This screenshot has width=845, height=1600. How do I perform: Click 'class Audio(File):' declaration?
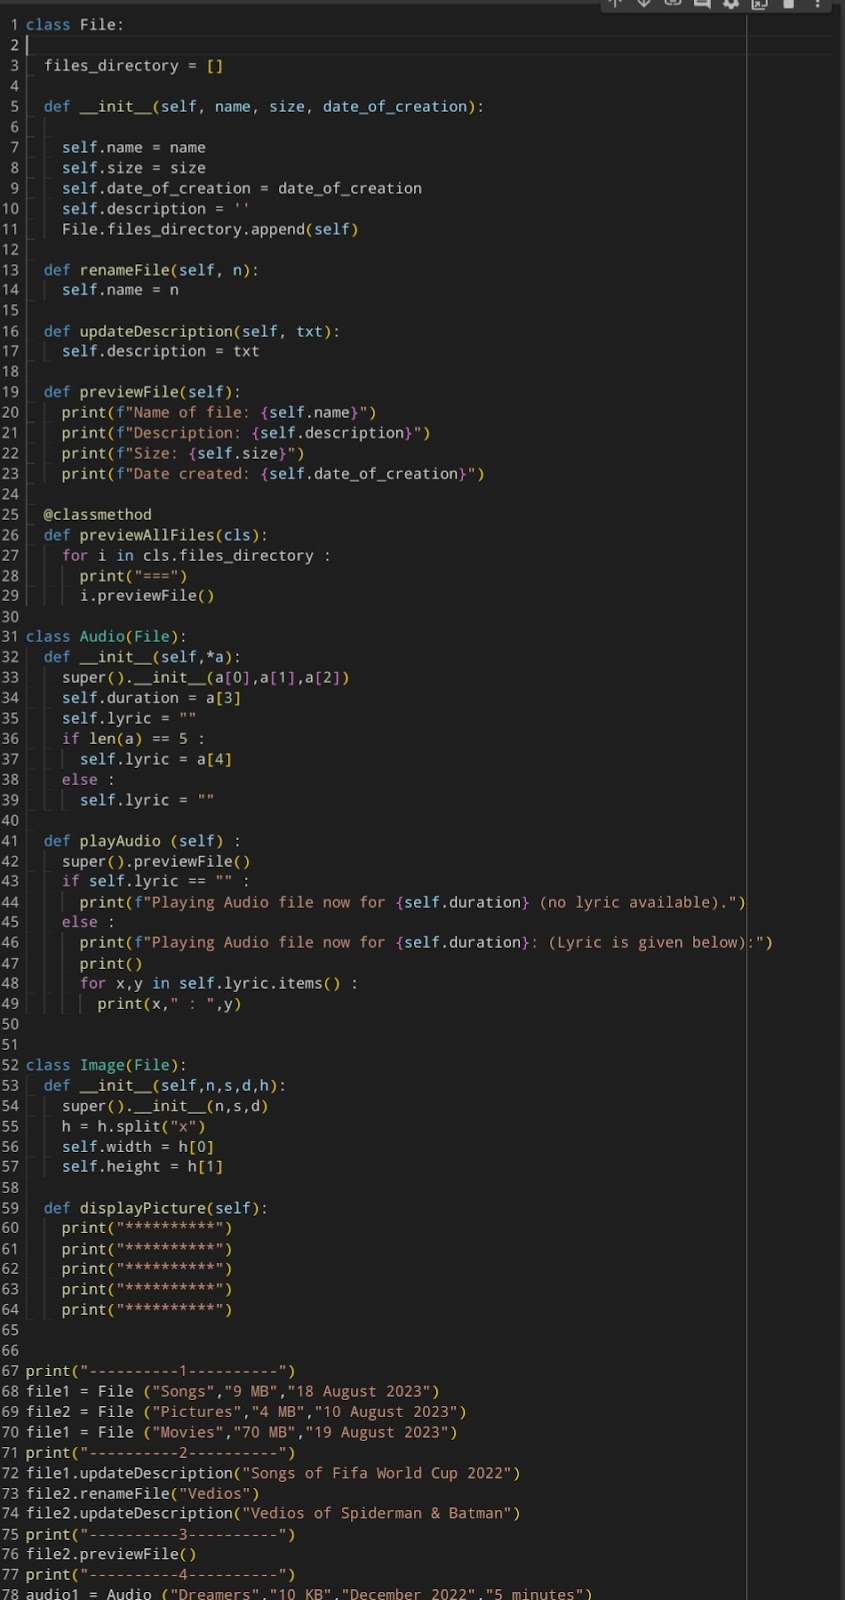[106, 636]
